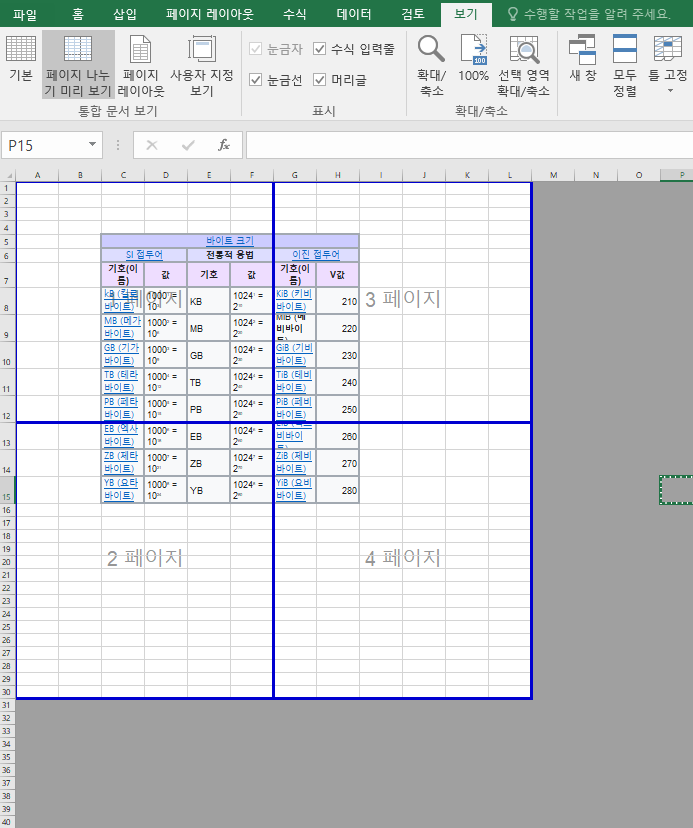The width and height of the screenshot is (693, 828).
Task: Open Page Layout (페이지 레이아웃) view
Action: pos(141,65)
